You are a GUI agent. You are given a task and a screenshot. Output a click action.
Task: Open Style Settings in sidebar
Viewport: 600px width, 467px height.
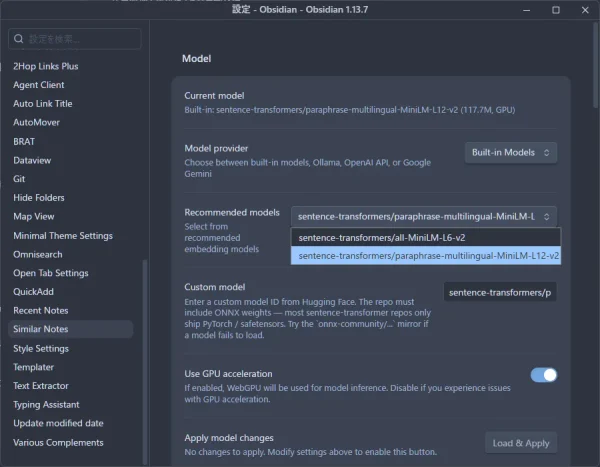[41, 349]
